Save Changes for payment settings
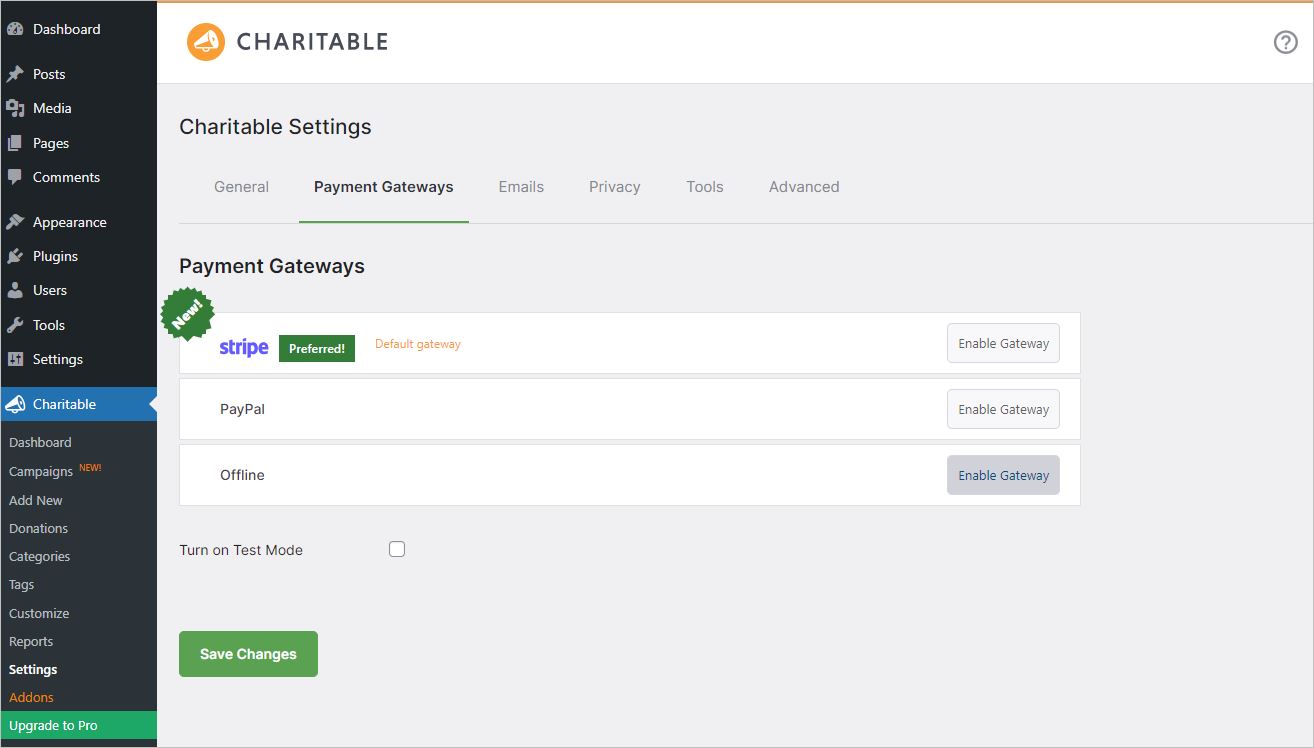This screenshot has height=748, width=1314. click(248, 653)
